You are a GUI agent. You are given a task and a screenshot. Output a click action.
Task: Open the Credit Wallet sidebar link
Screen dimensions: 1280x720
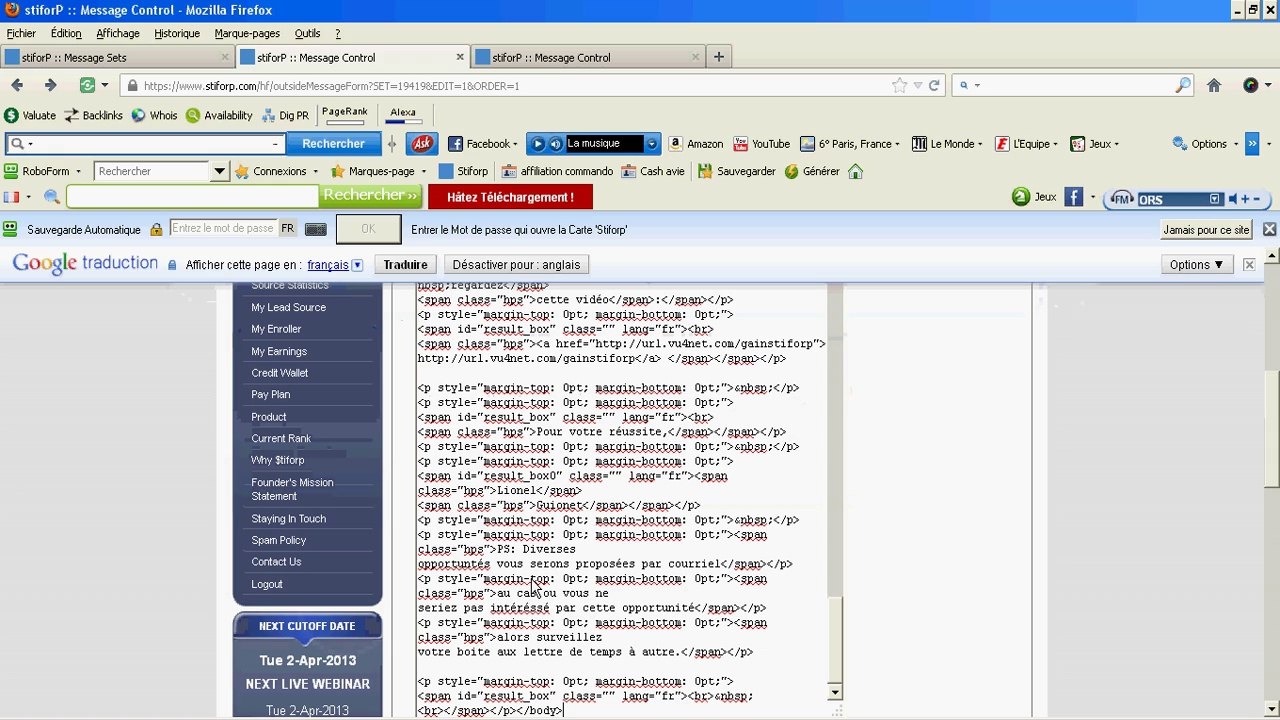[x=280, y=373]
